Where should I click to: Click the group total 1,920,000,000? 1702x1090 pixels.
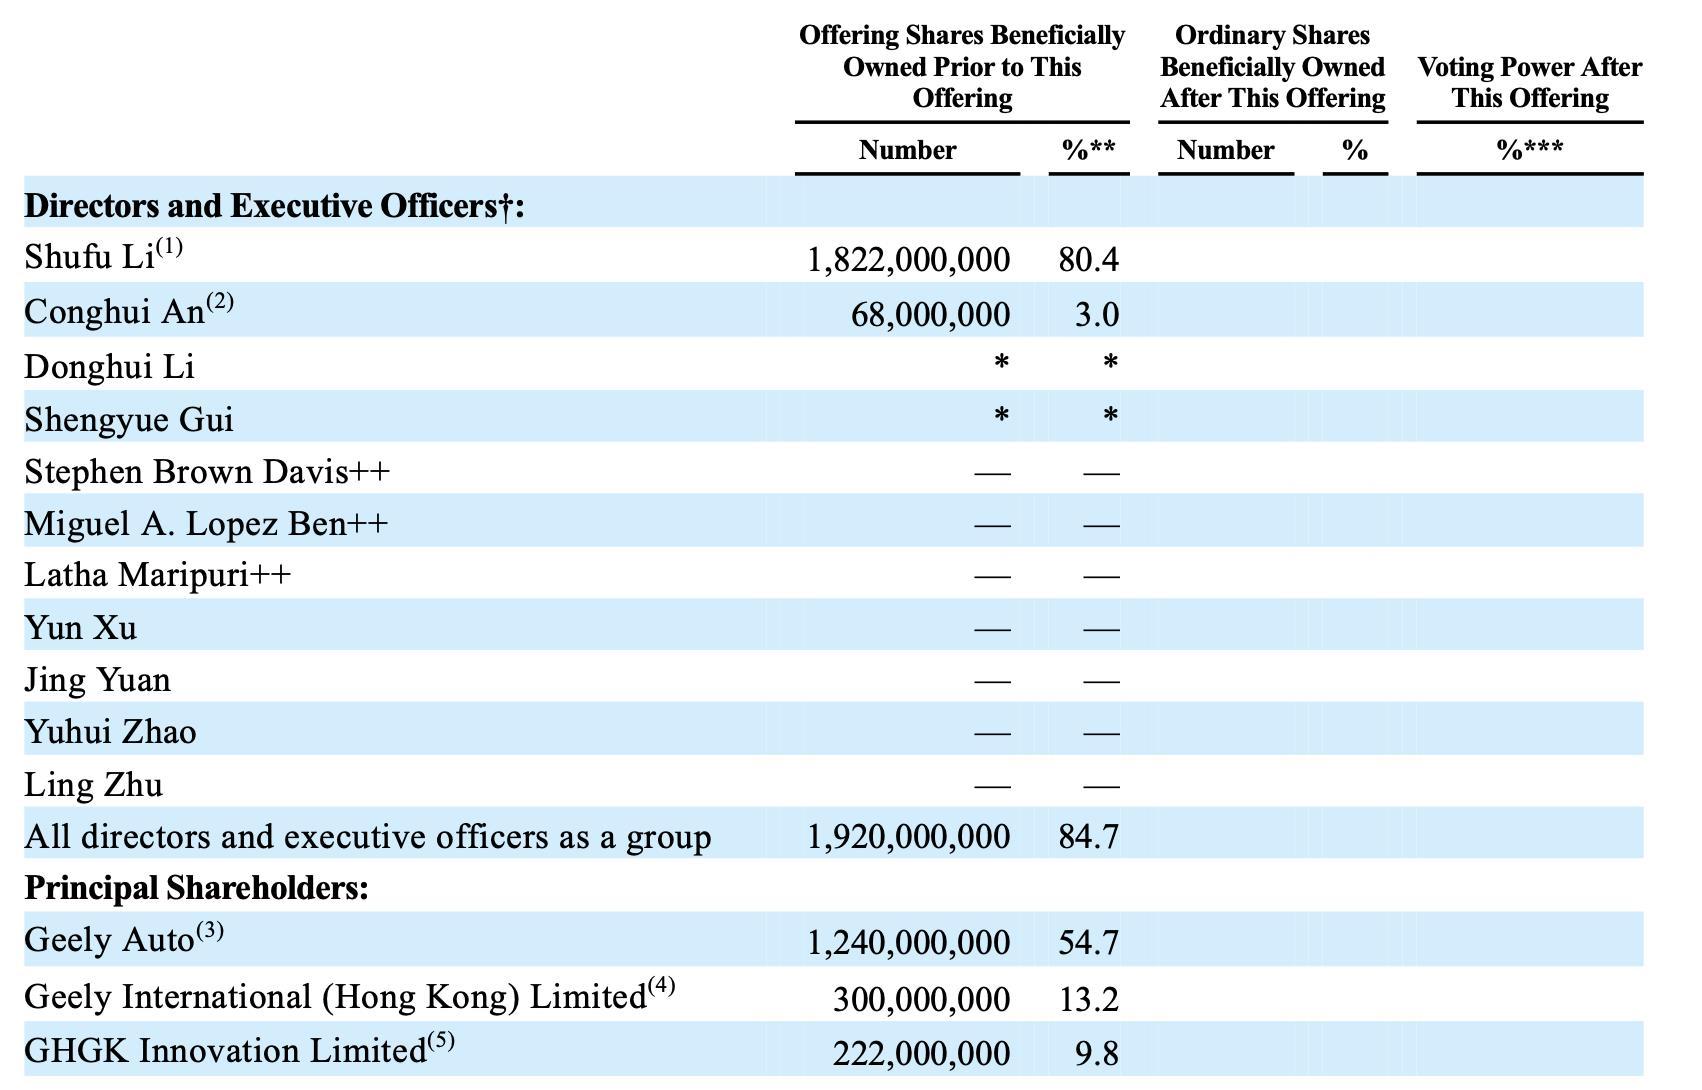point(908,836)
